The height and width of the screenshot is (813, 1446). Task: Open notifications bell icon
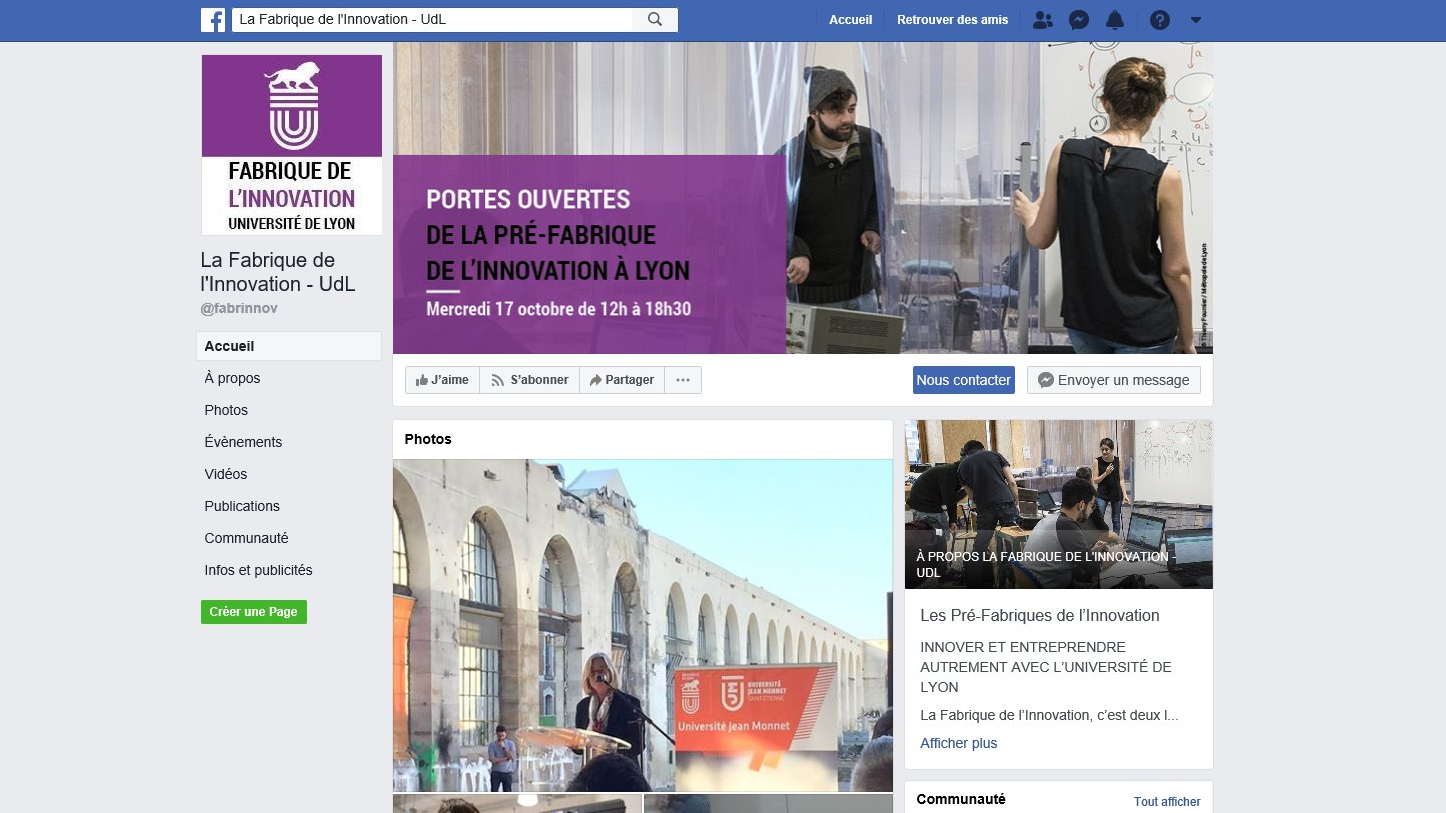[x=1114, y=19]
